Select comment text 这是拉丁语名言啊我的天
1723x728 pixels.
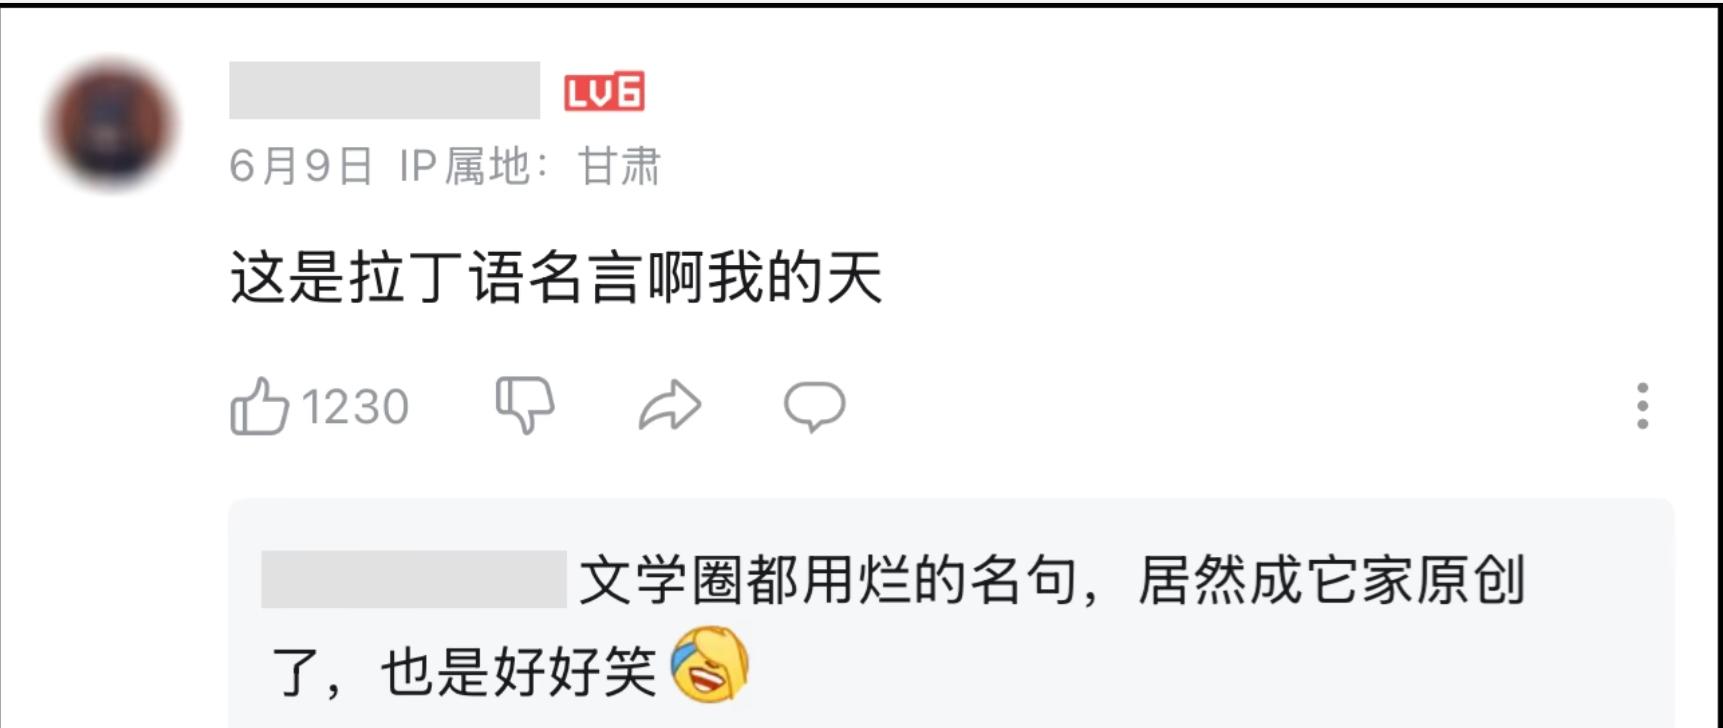tap(556, 277)
